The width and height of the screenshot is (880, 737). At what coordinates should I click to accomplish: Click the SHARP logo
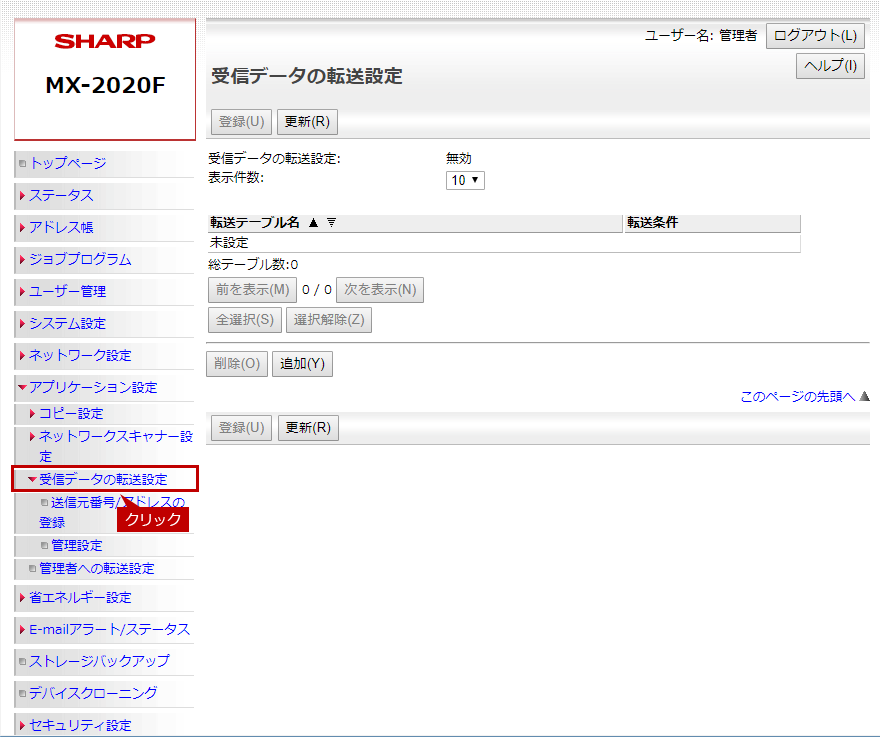[x=105, y=41]
